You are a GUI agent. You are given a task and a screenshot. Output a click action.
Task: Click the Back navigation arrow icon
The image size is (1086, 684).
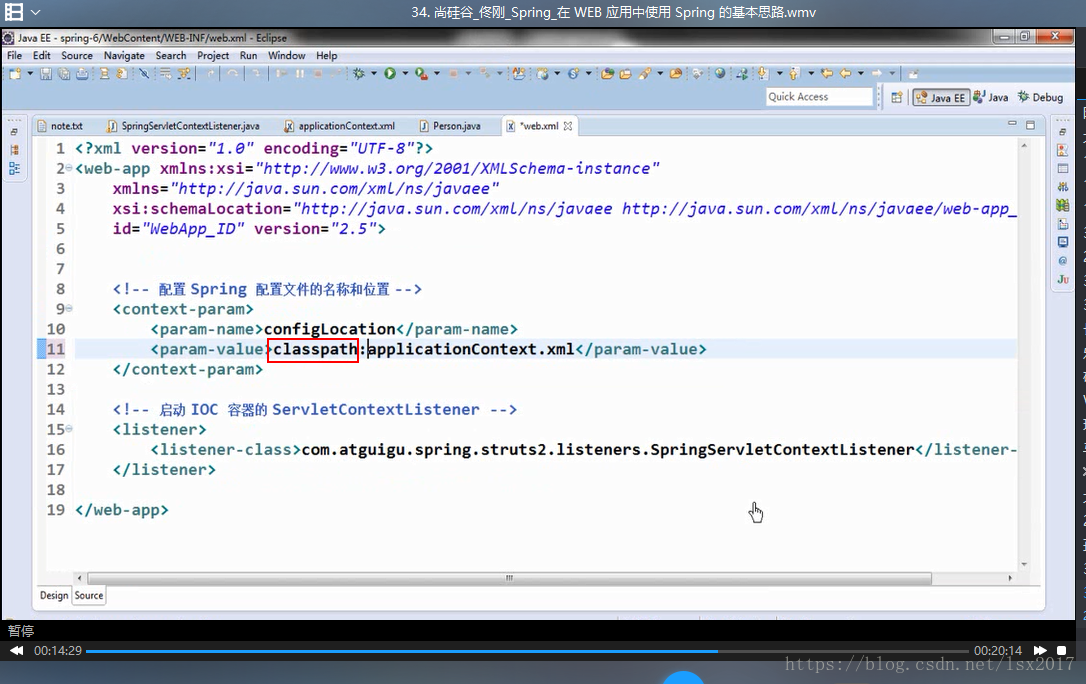coord(846,73)
